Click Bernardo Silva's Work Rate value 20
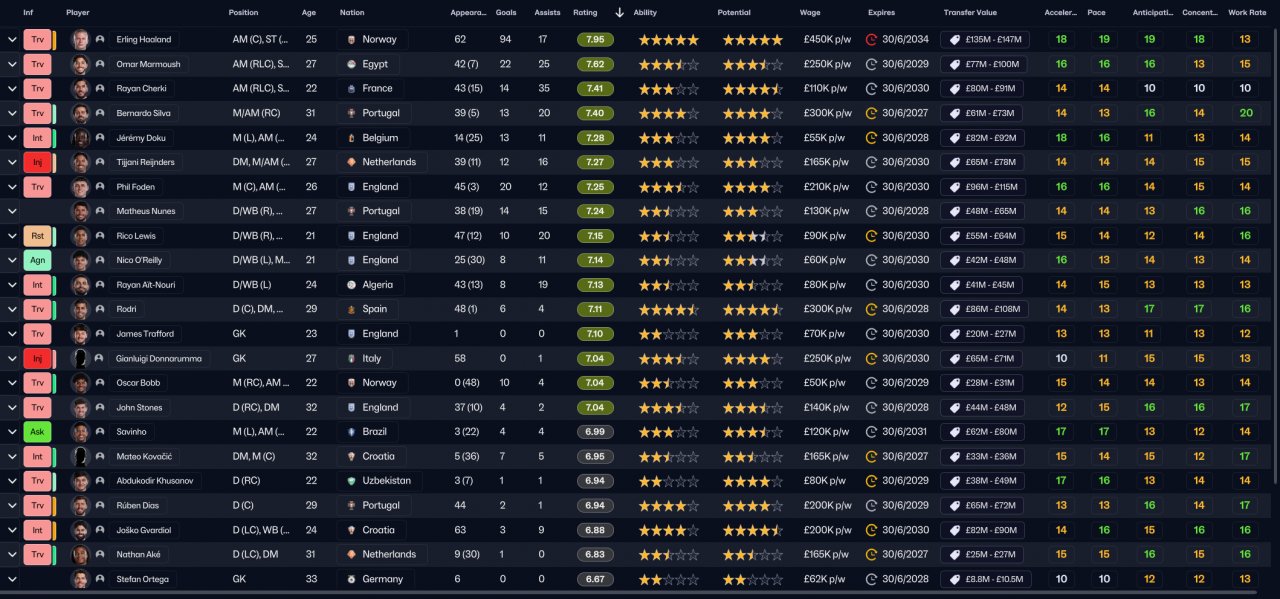This screenshot has height=599, width=1280. [1245, 113]
